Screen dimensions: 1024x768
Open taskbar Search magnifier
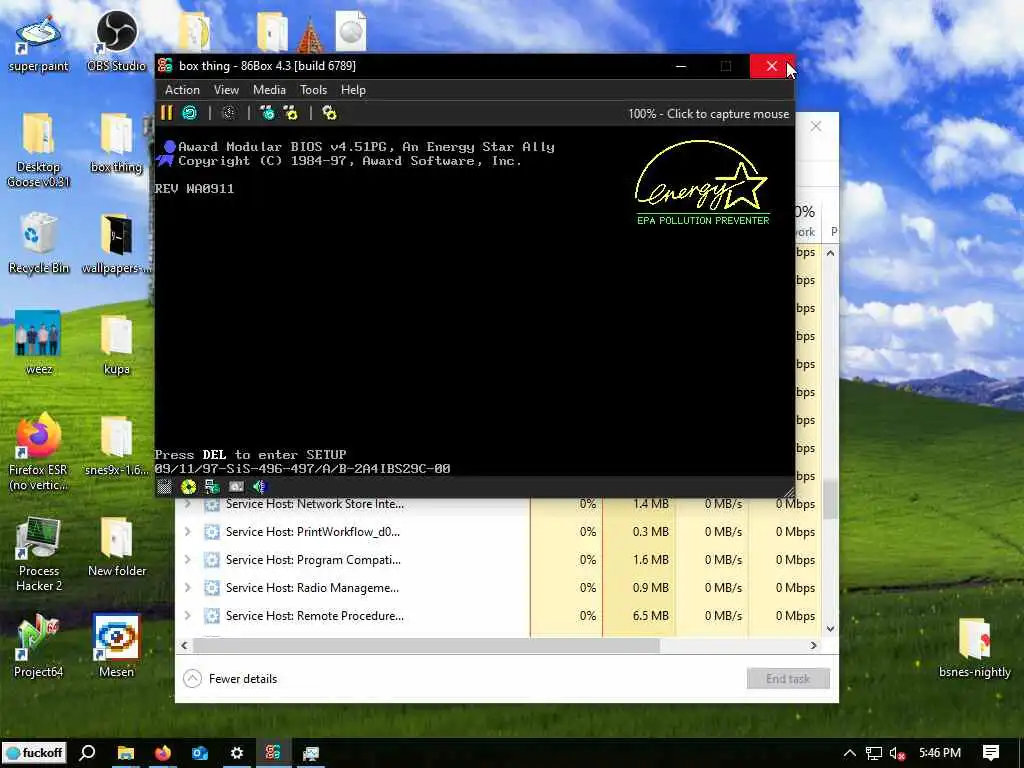(x=88, y=753)
